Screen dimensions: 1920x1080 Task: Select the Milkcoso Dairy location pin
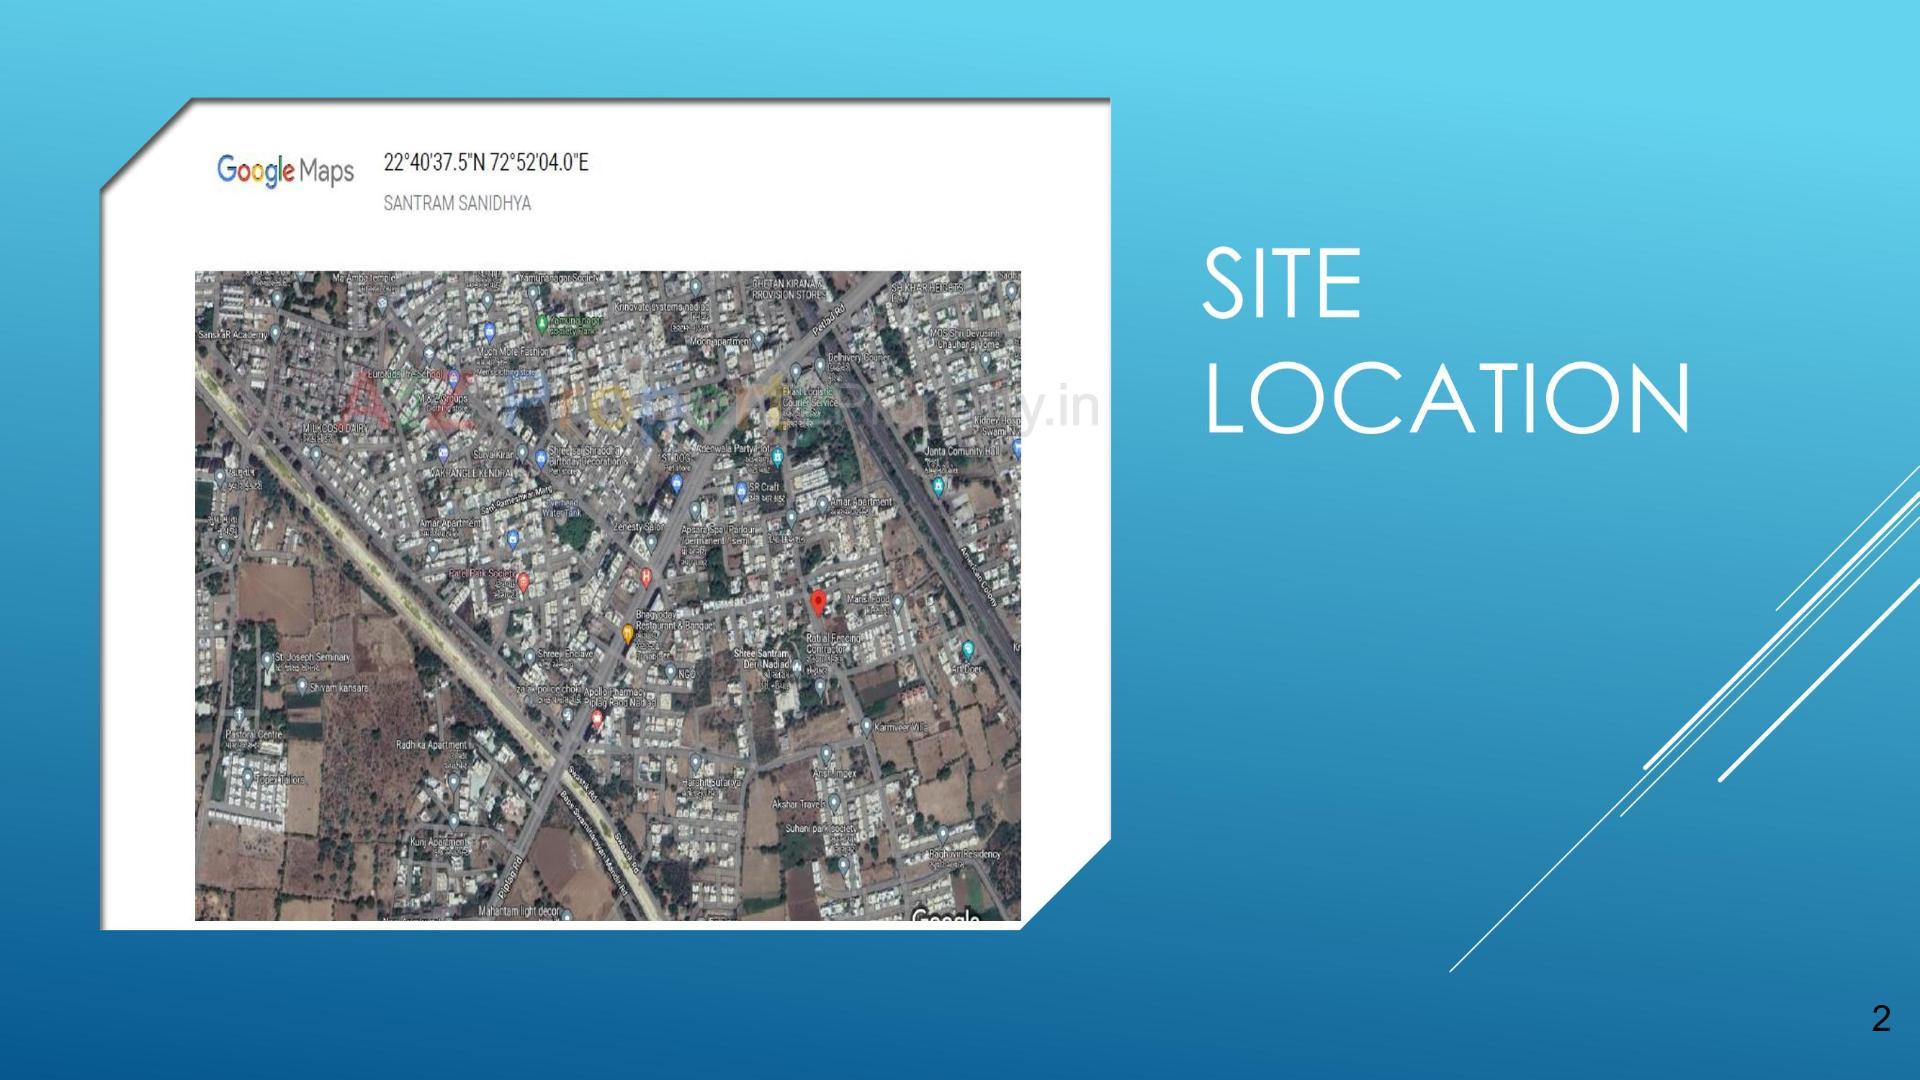pyautogui.click(x=315, y=454)
